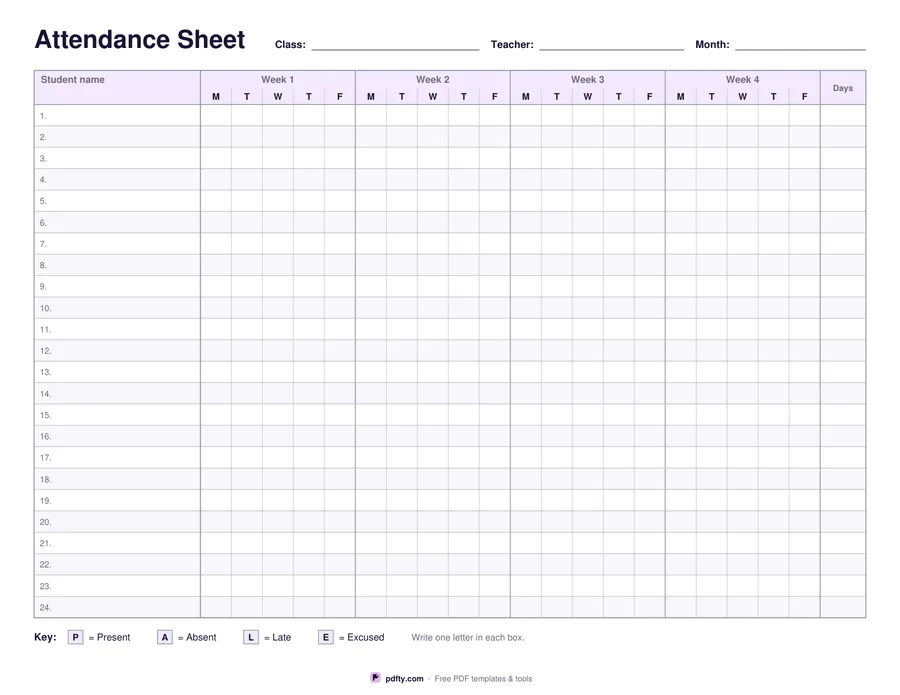Select student name row 16
This screenshot has height=695, width=900.
(x=117, y=436)
